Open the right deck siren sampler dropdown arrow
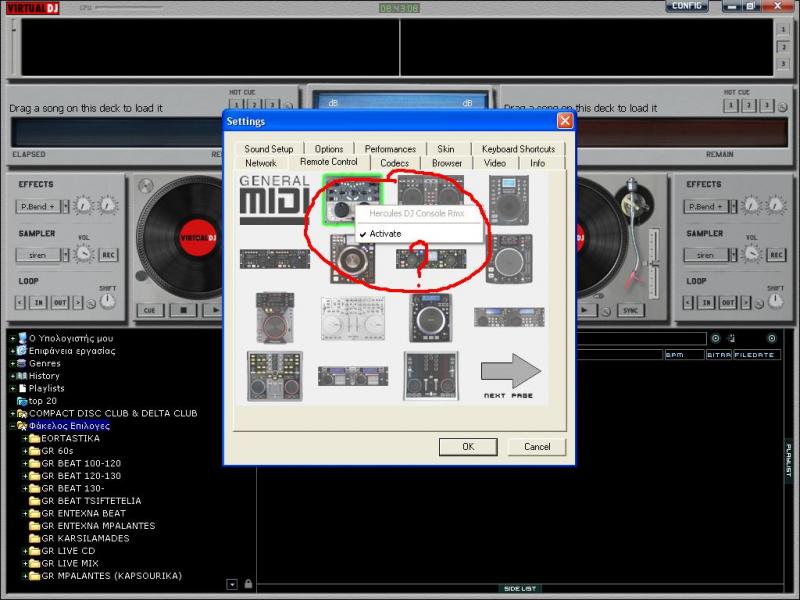The image size is (800, 600). point(733,255)
